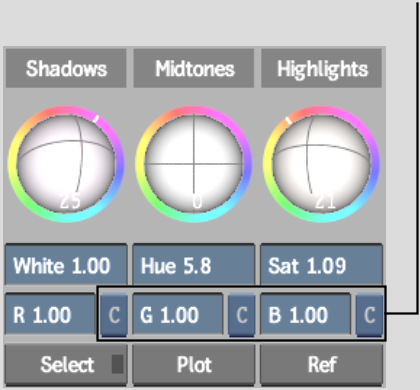Screen dimensions: 420x390
Task: Click the Midtones trackball crosshair center
Action: pos(194,164)
